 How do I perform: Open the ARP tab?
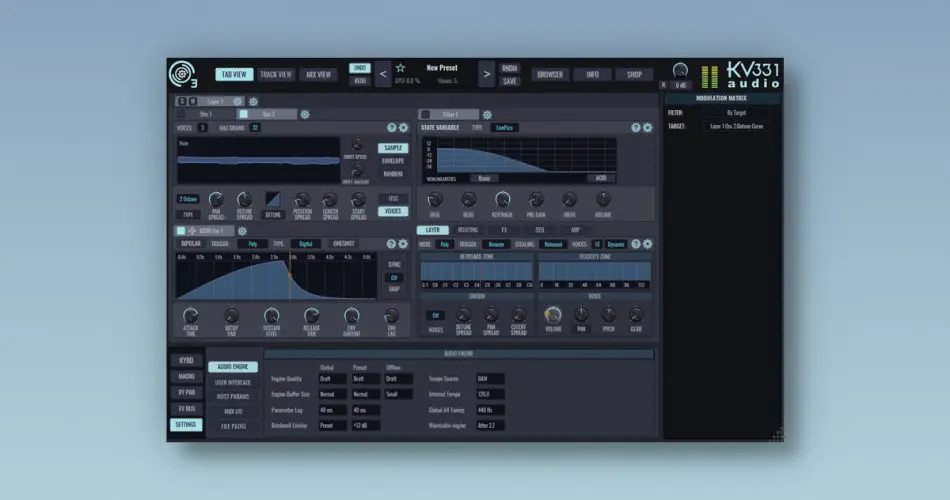[x=576, y=230]
